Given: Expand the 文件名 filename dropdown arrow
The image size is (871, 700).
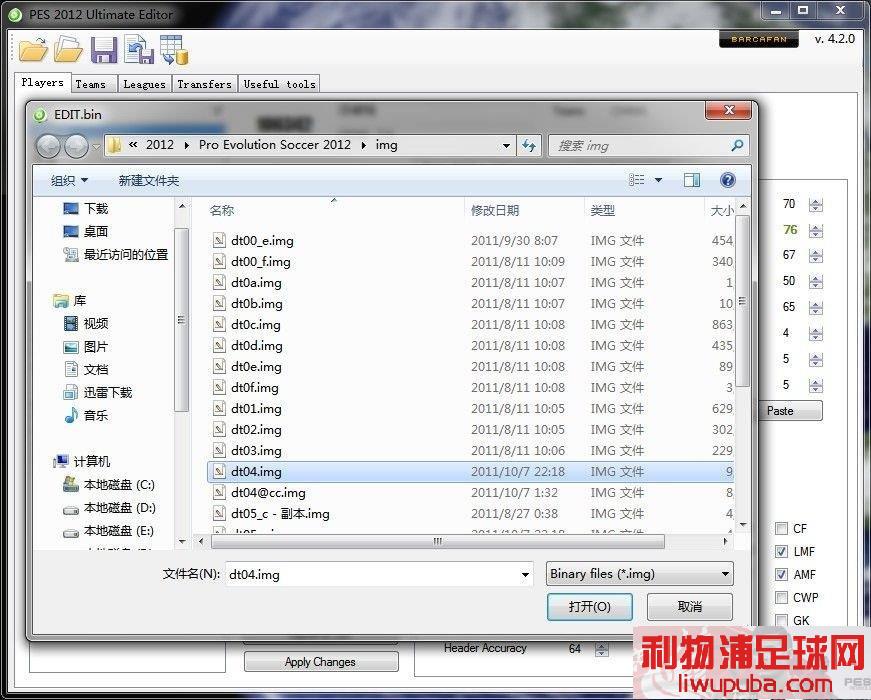Looking at the screenshot, I should (525, 574).
